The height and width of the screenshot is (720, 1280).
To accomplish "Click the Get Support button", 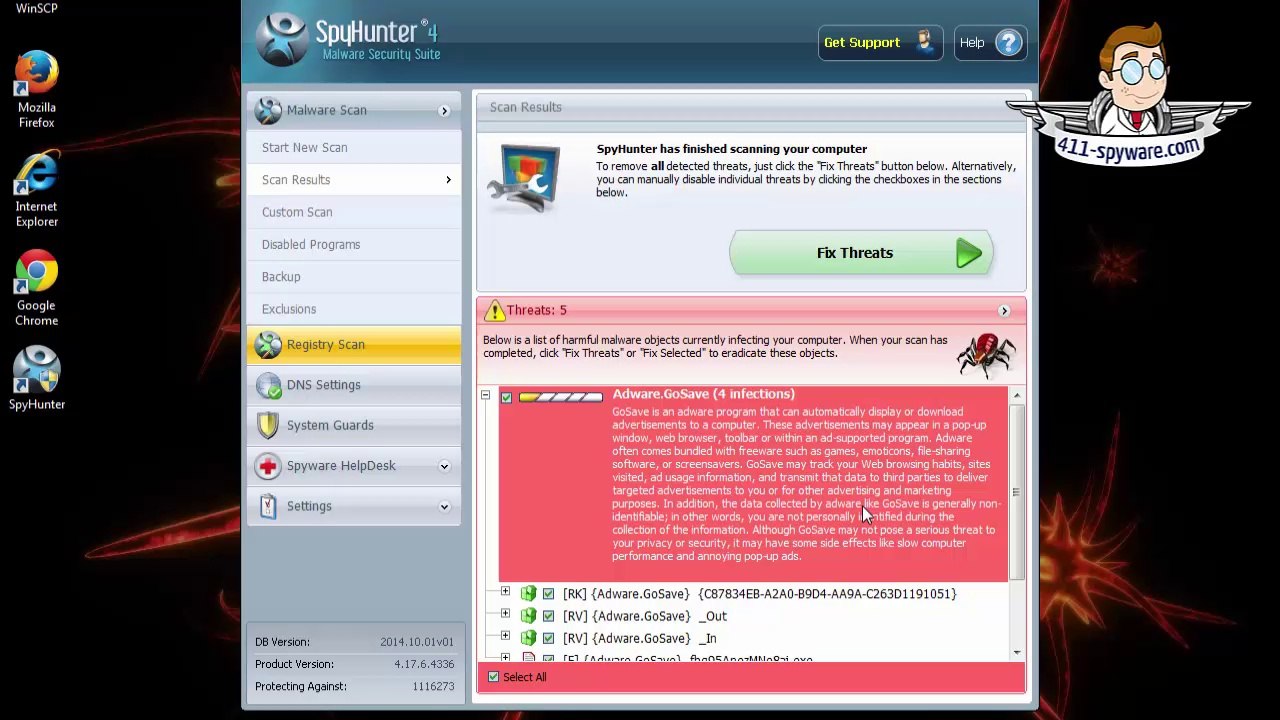I will (880, 43).
